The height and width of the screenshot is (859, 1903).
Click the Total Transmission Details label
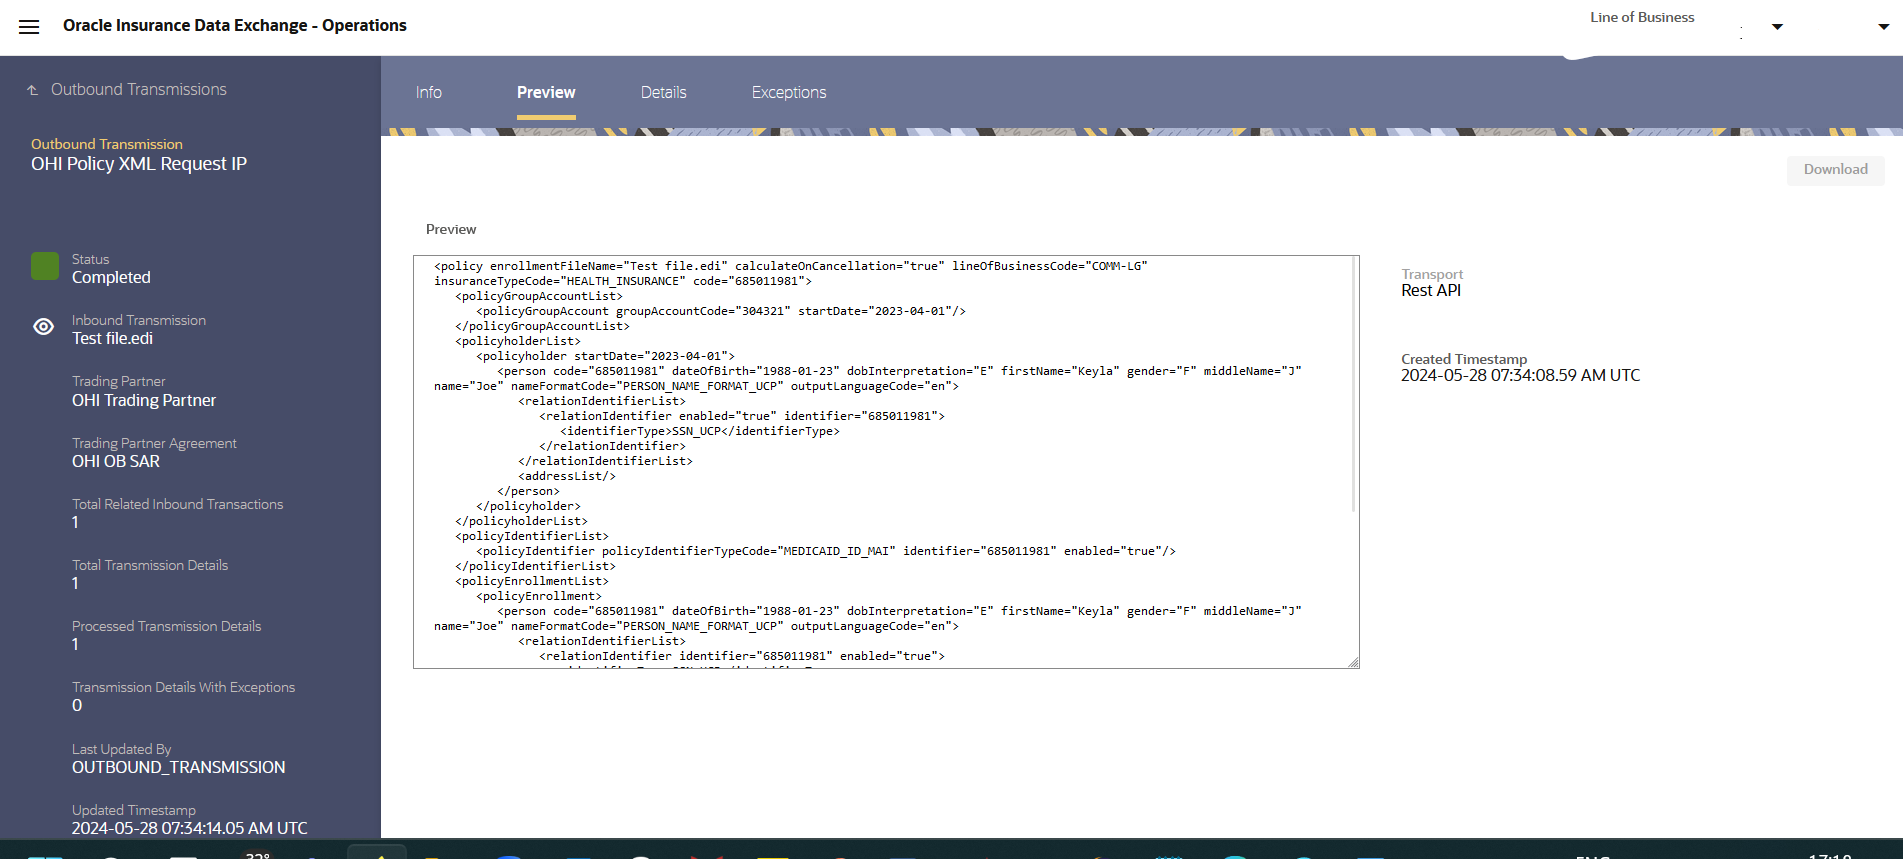tap(150, 565)
